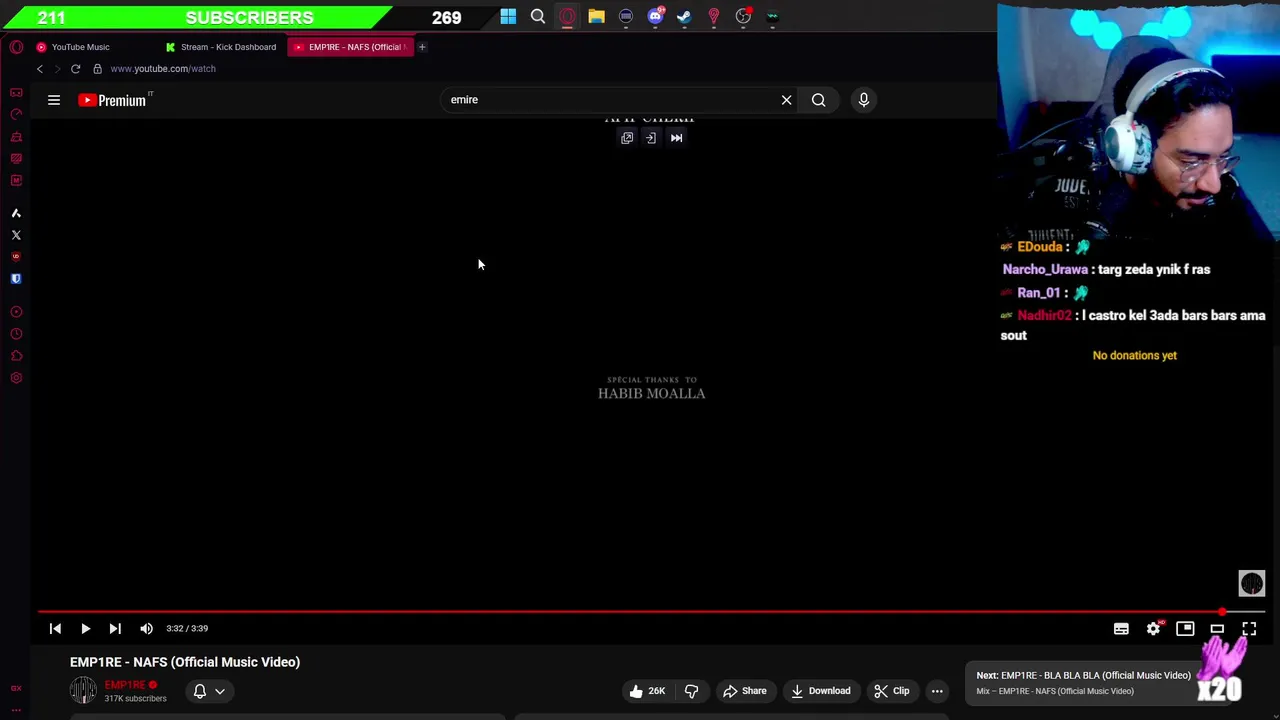Clear the search text with the X
Screen dimensions: 1280x720
coord(786,100)
